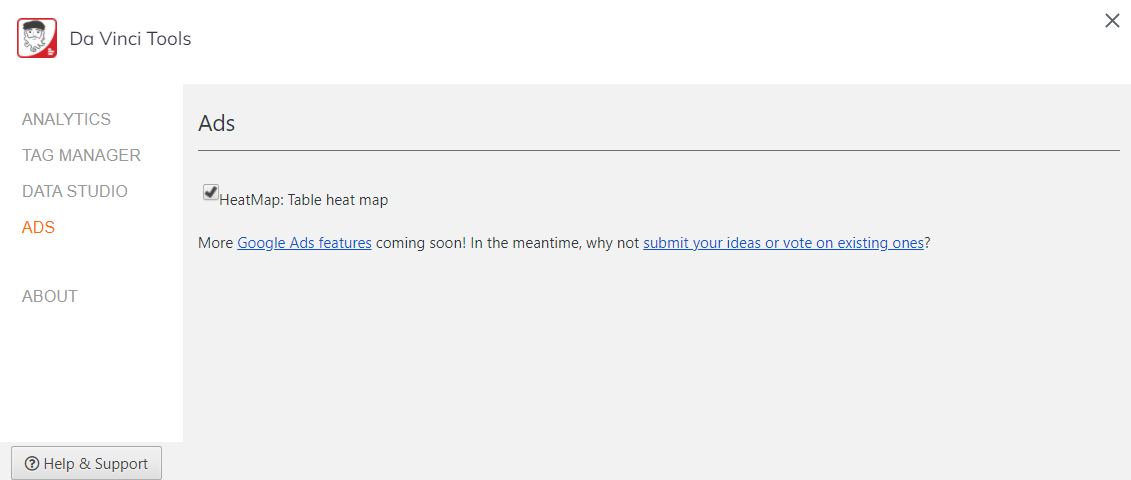
Task: Uncheck the HeatMap table heat map checkbox
Action: (x=211, y=192)
